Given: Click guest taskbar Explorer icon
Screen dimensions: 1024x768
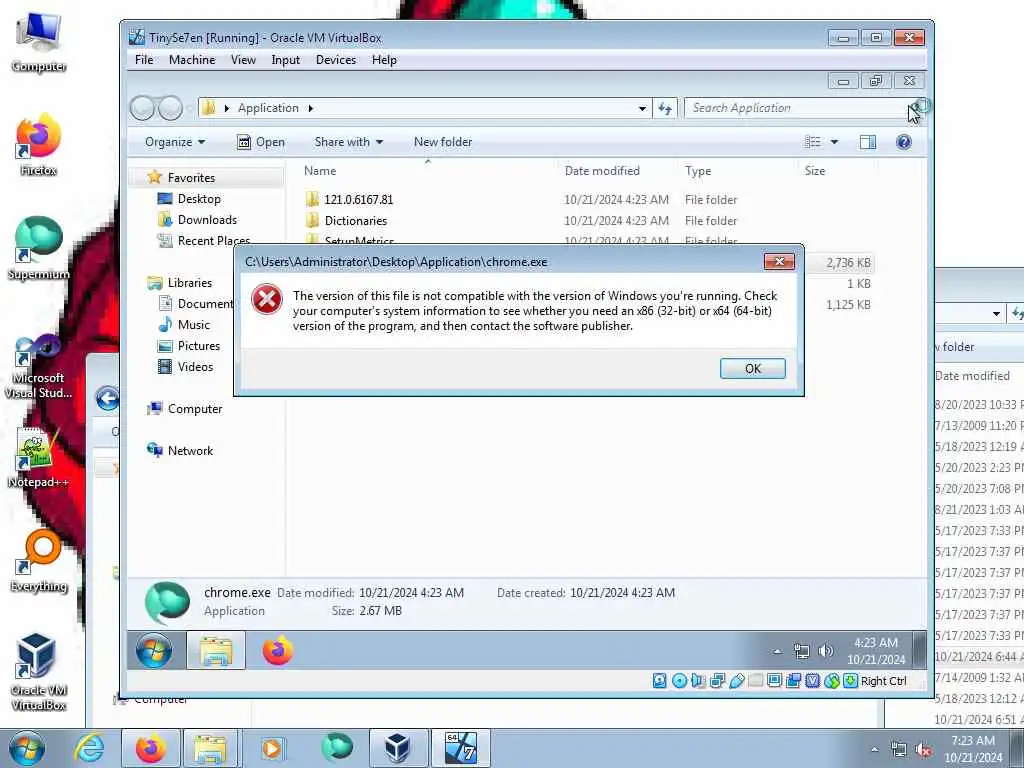Looking at the screenshot, I should coord(216,650).
